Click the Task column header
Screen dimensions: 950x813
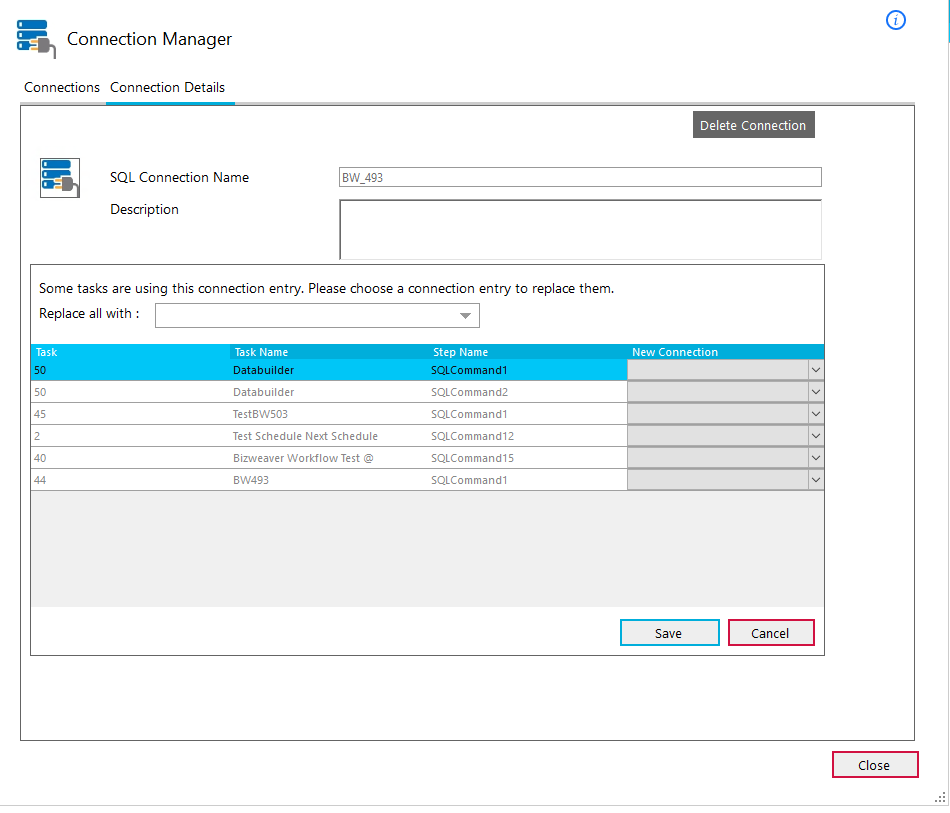pos(130,352)
